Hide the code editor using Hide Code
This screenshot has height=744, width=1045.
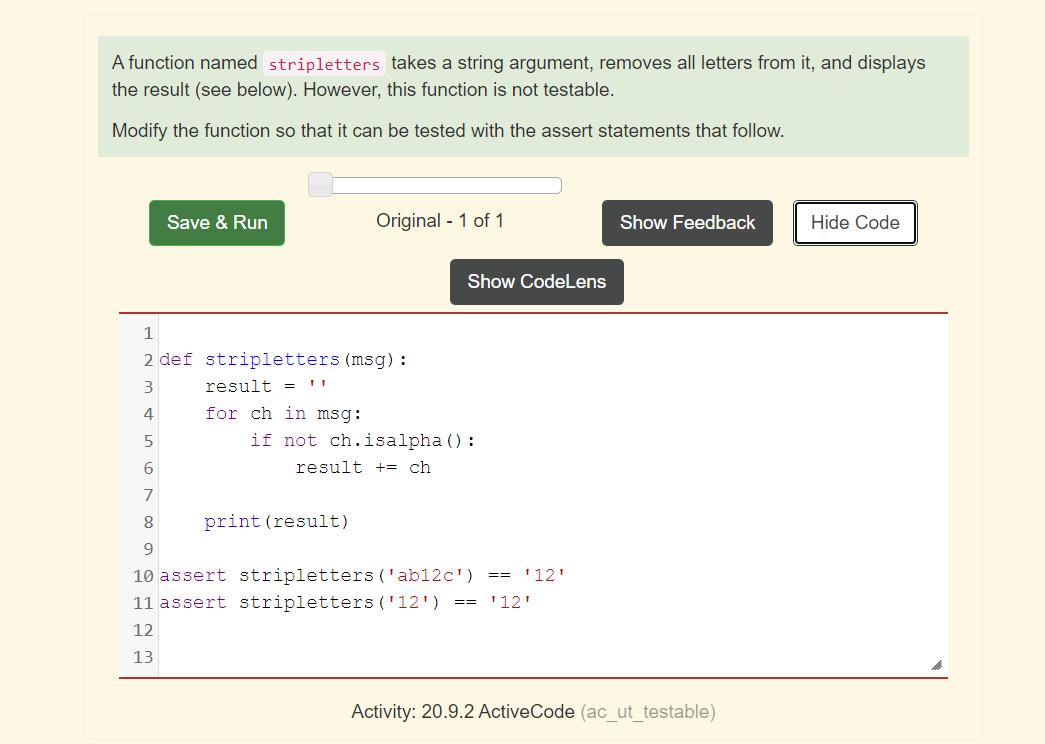pyautogui.click(x=855, y=222)
